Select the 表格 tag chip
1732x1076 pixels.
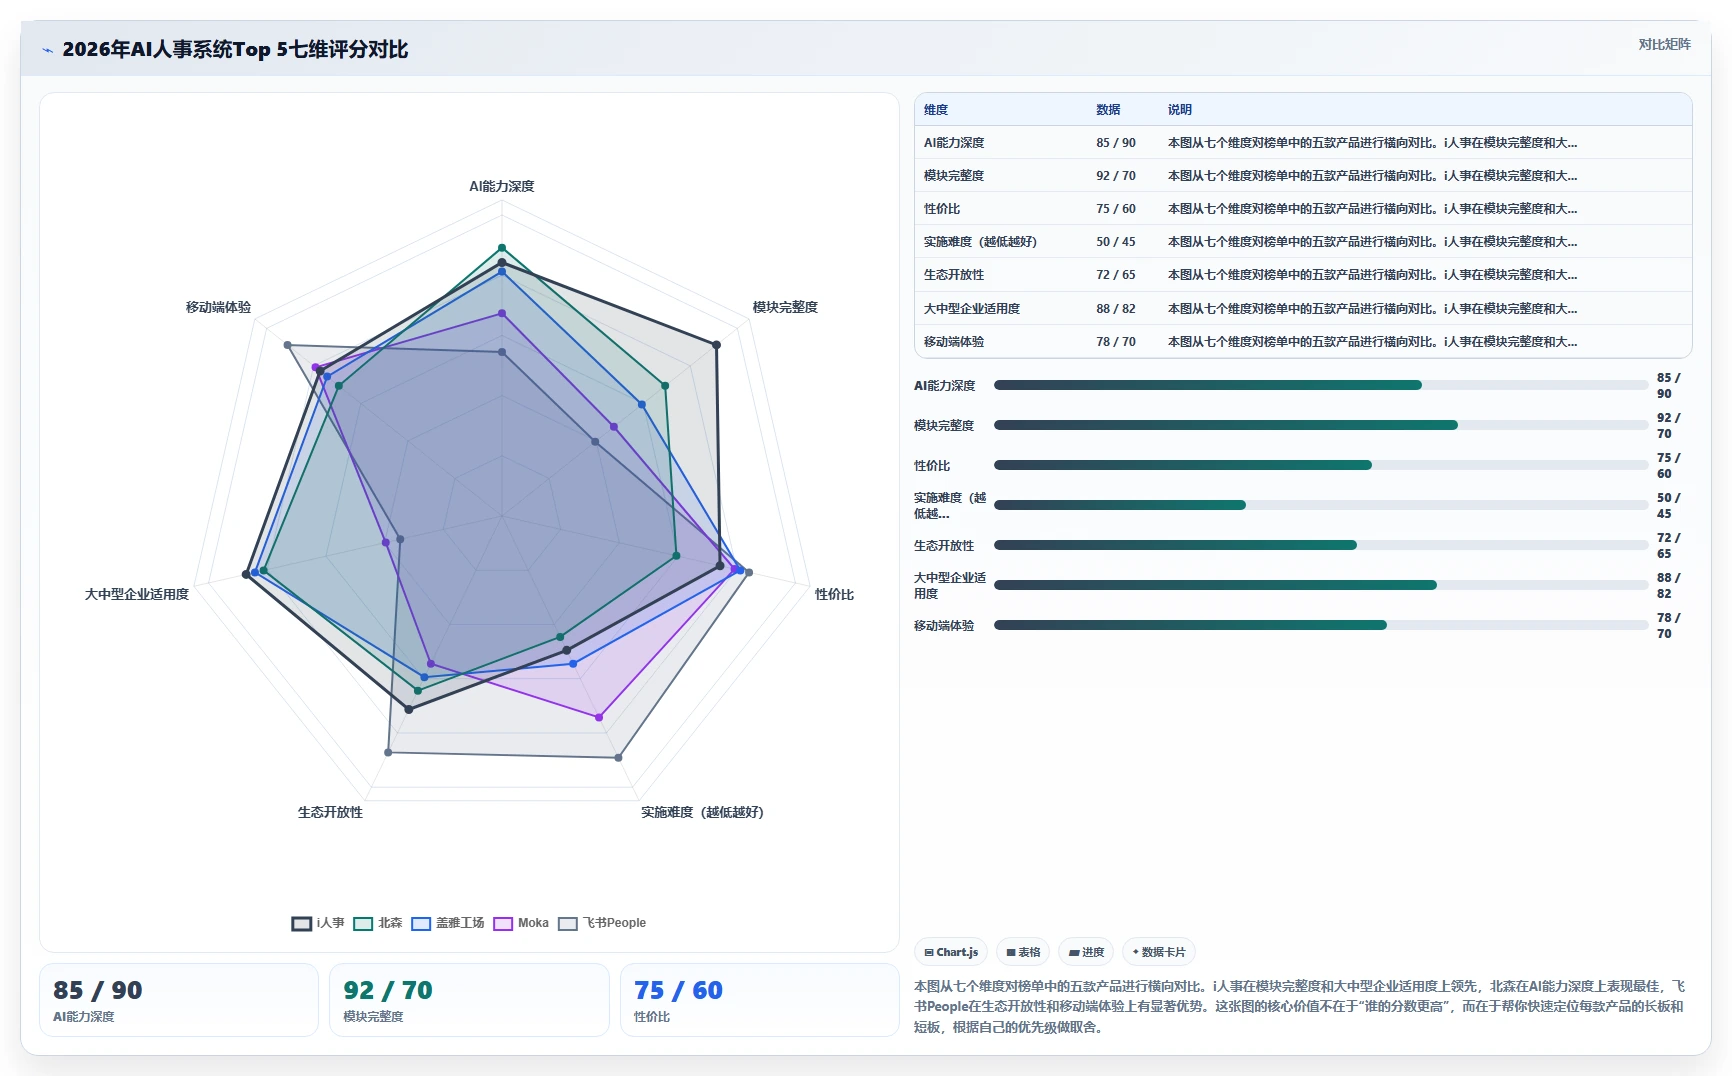click(1023, 952)
